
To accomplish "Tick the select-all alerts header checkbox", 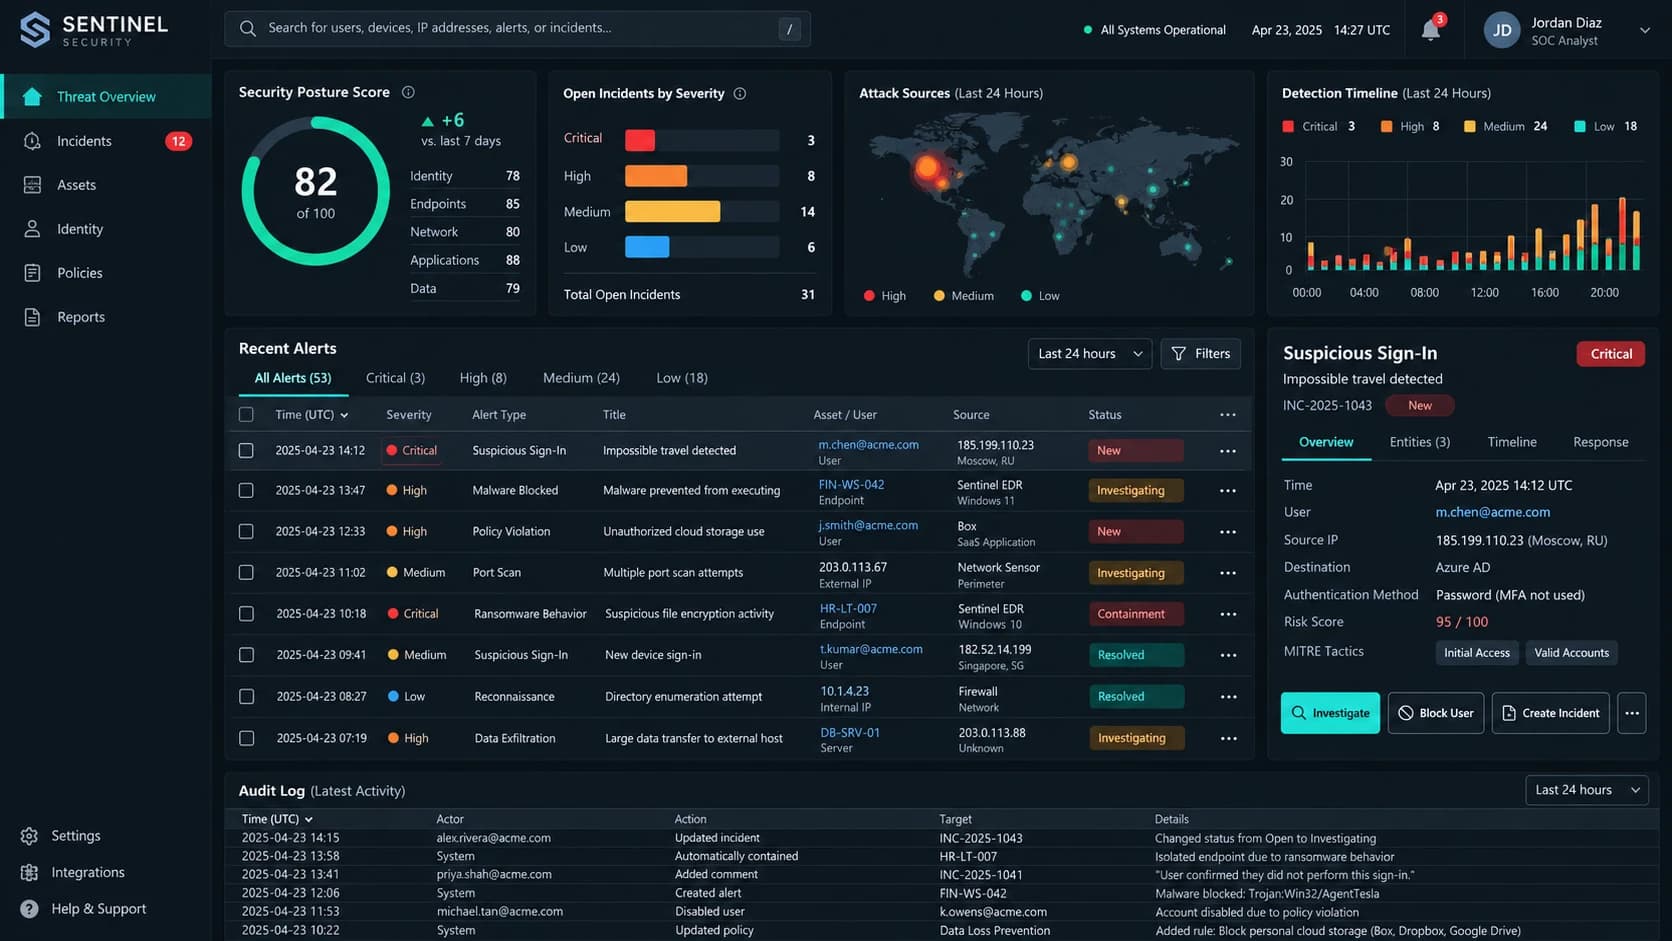I will click(x=246, y=414).
